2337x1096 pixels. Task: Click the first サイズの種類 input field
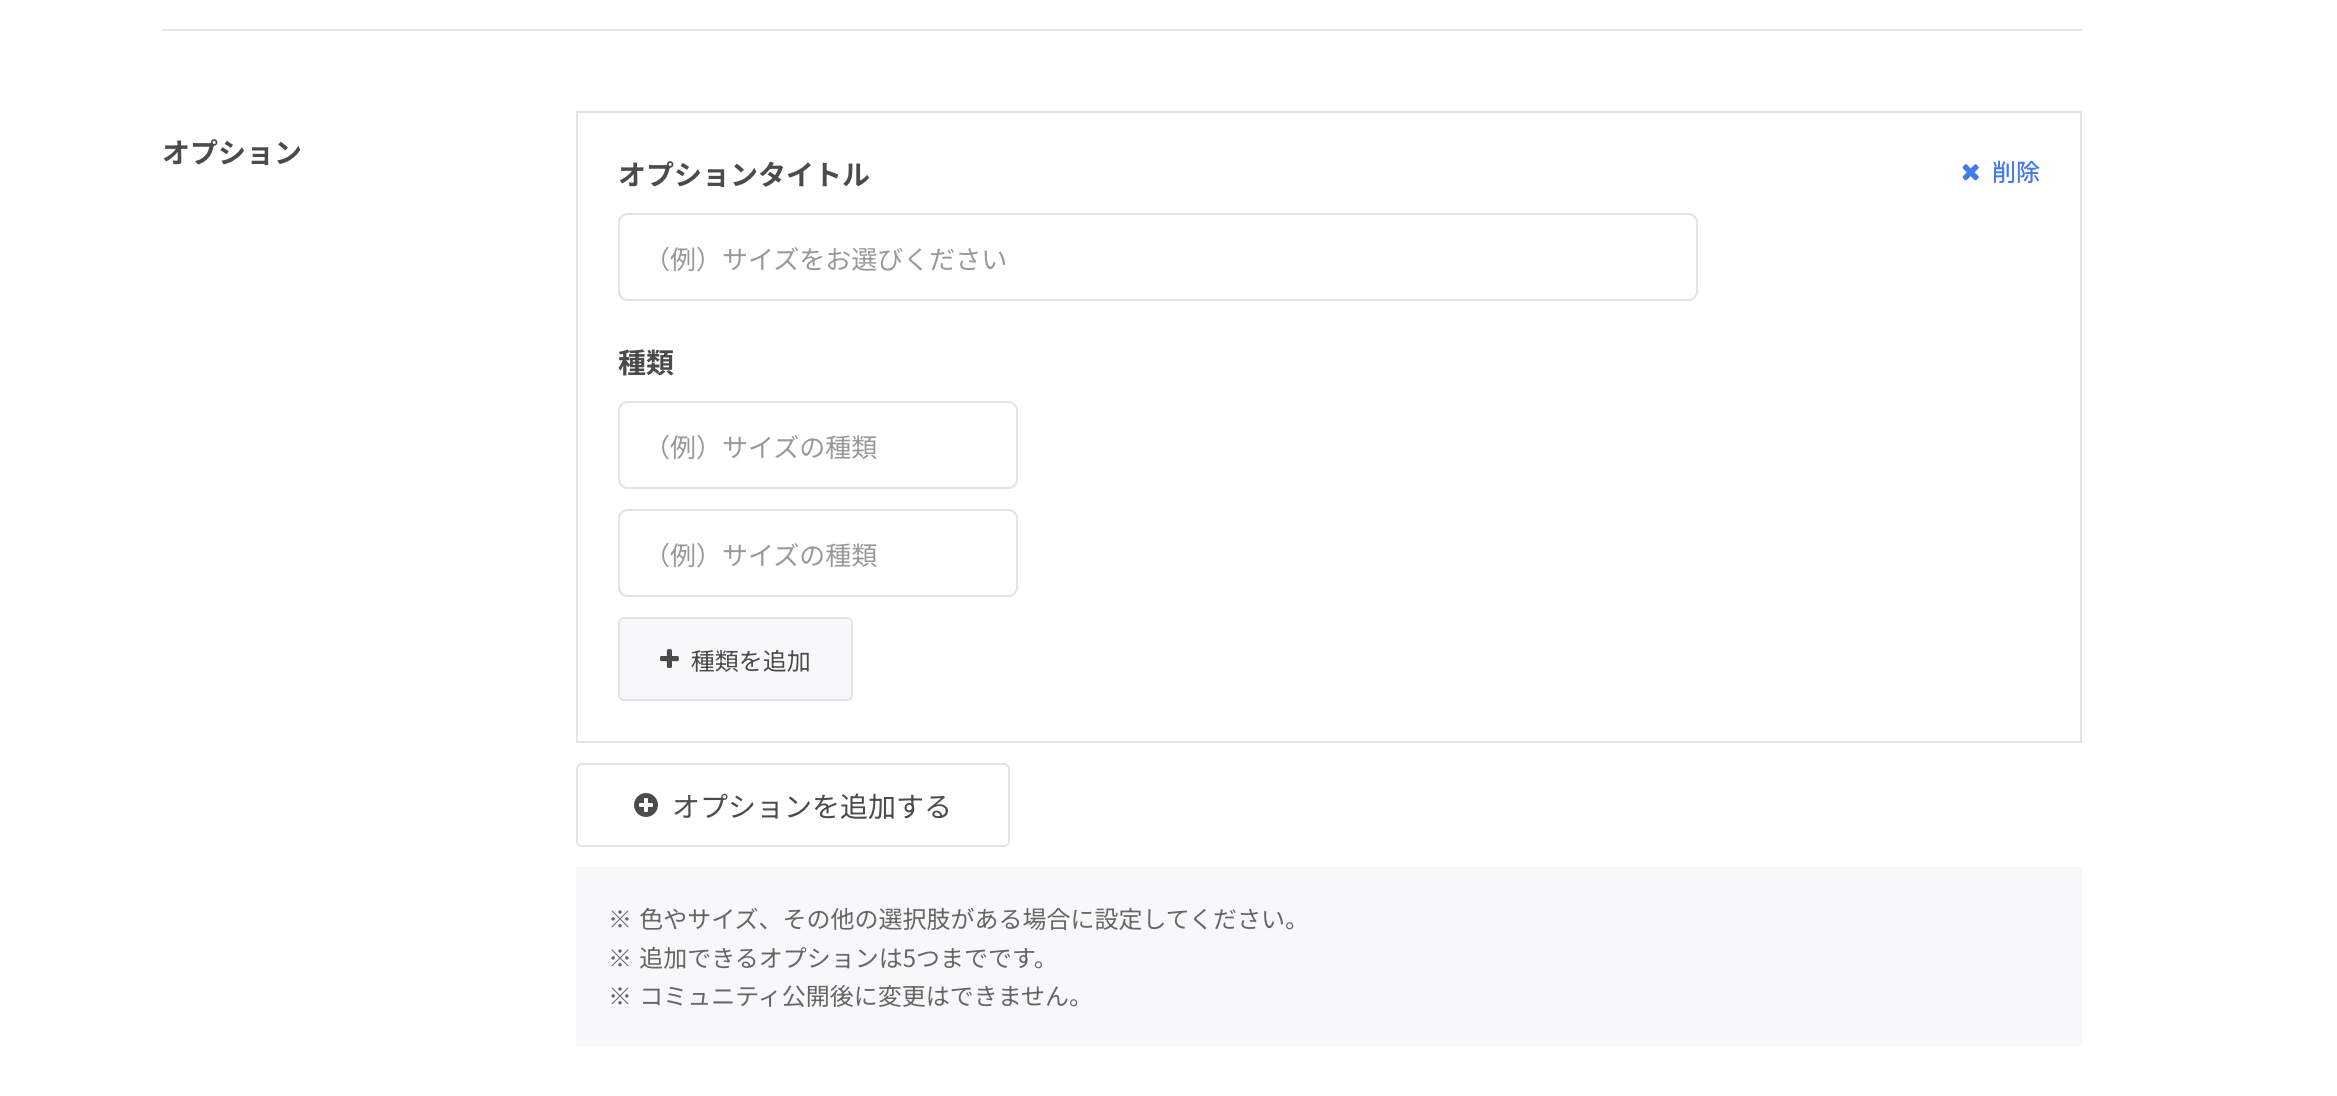click(817, 445)
